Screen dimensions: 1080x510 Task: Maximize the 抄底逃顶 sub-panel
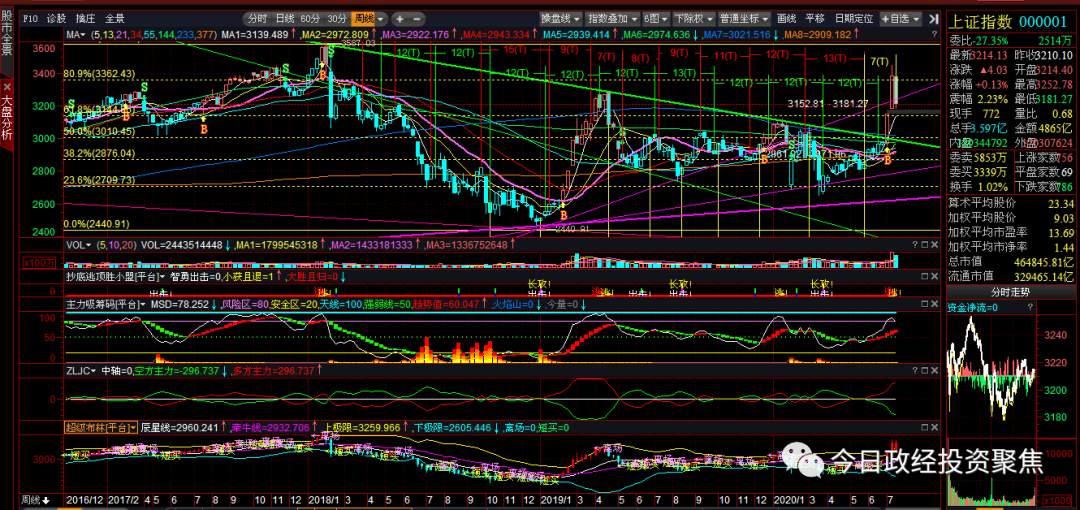925,276
